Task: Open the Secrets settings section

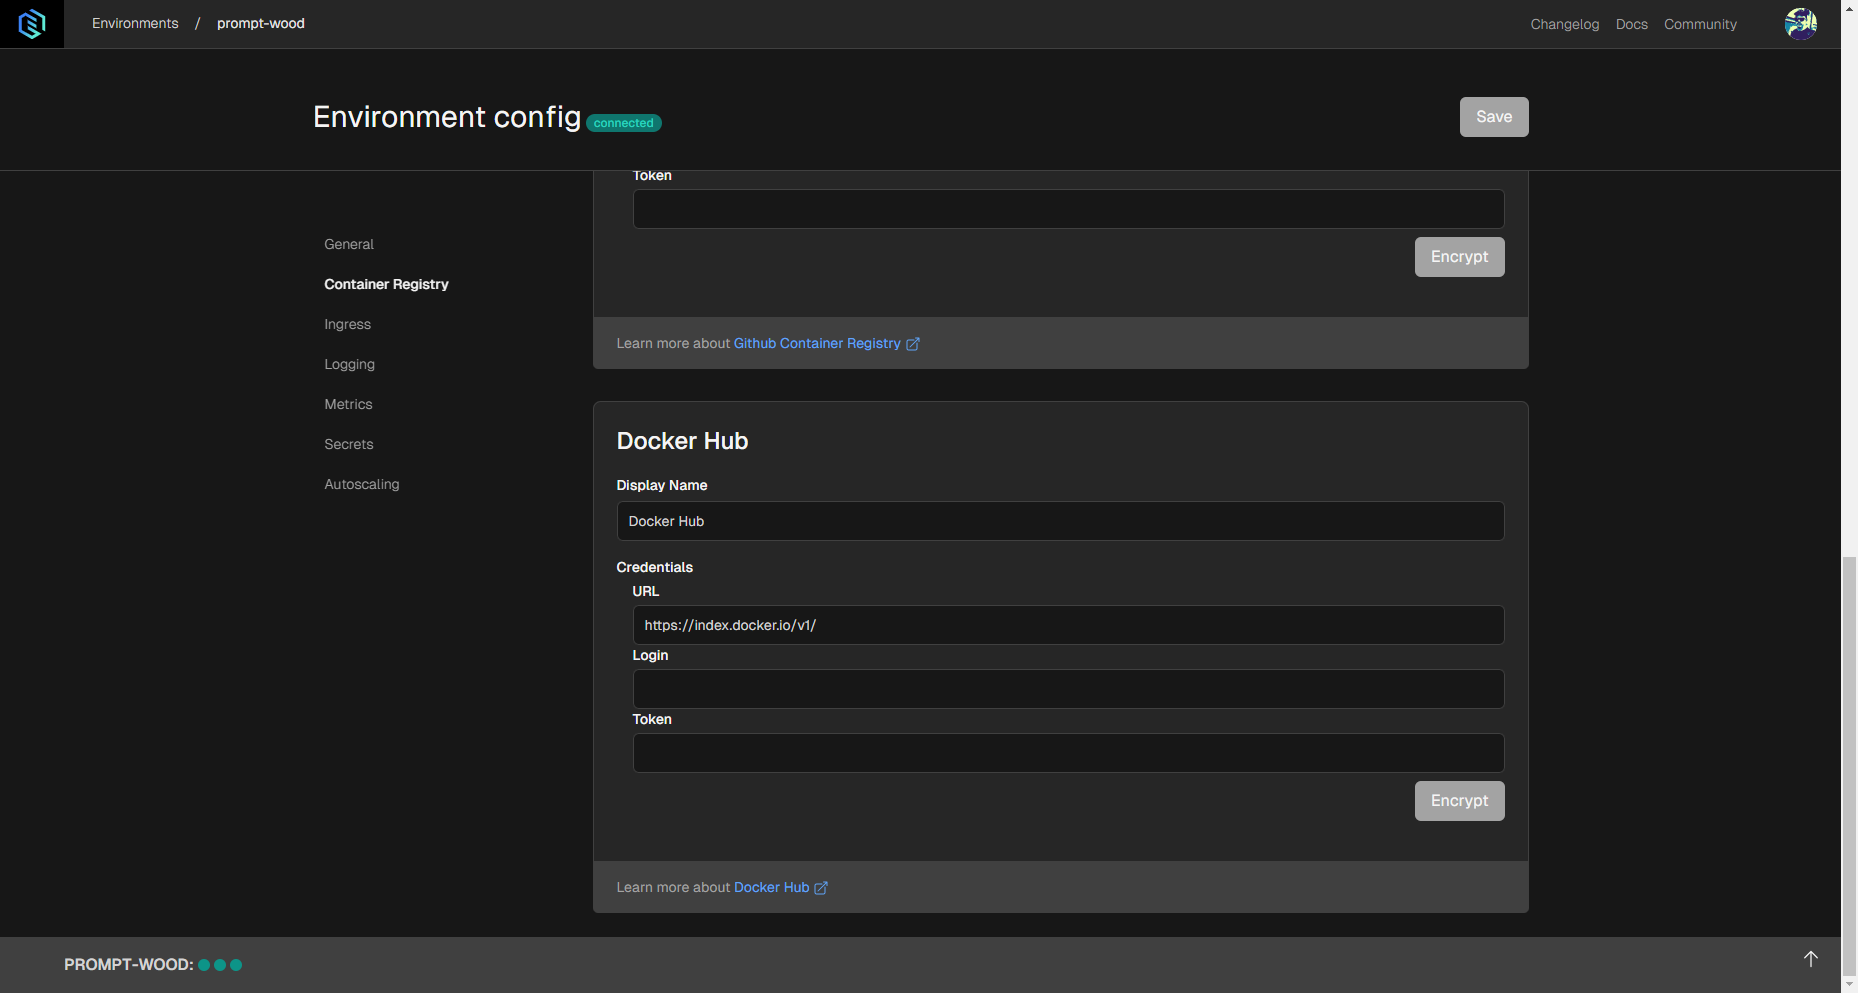Action: 348,444
